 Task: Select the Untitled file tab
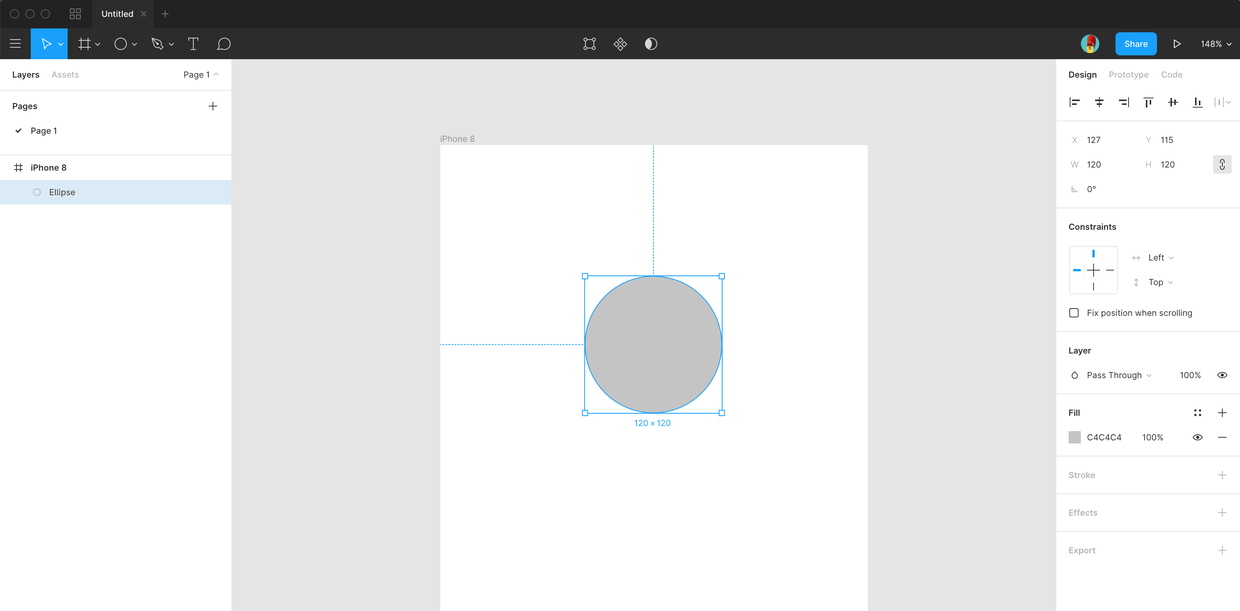pos(117,14)
